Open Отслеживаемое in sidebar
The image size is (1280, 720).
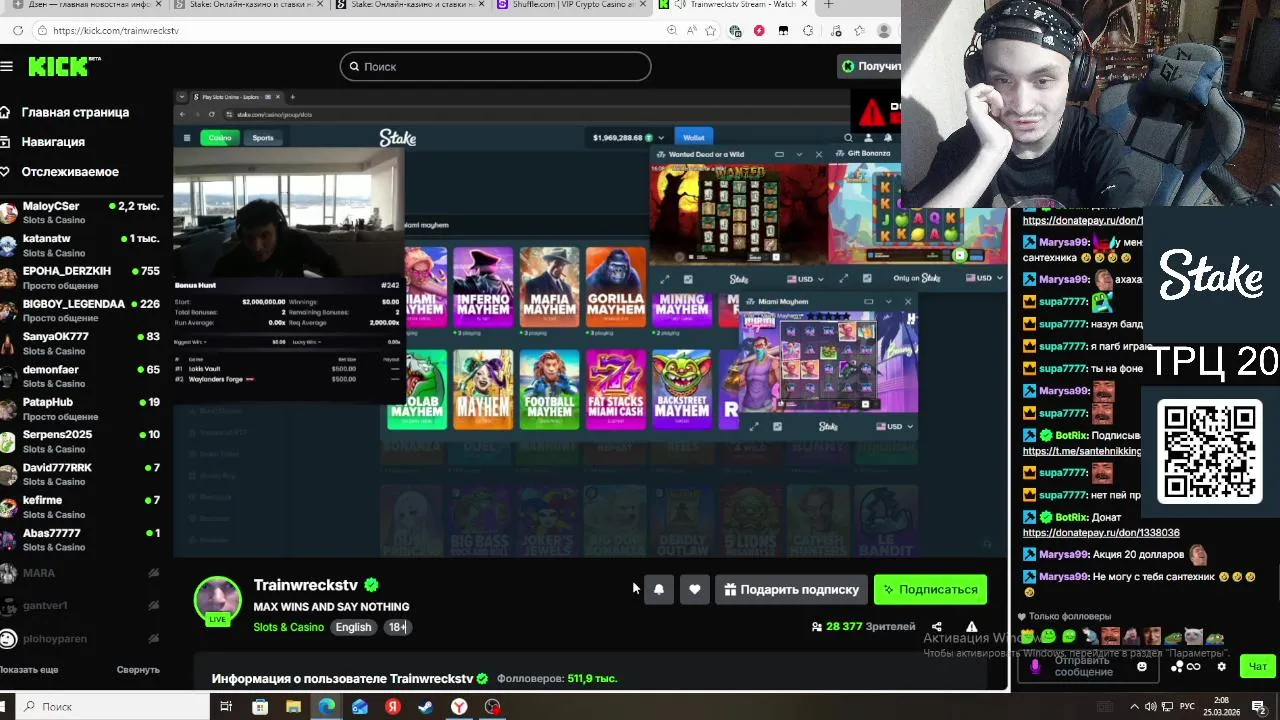(60, 172)
